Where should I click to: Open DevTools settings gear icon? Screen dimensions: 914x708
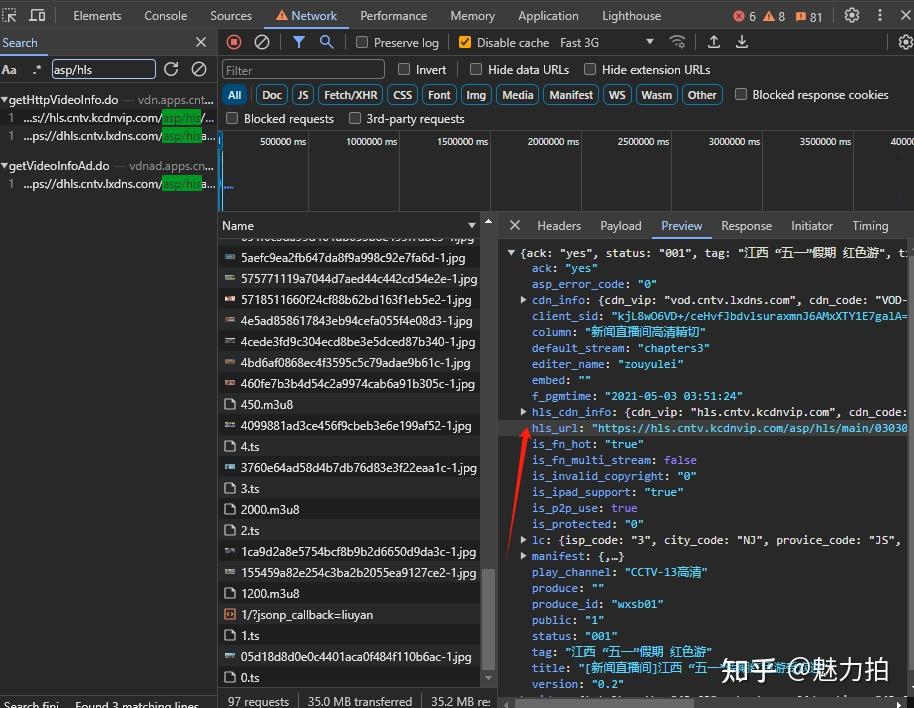pos(852,15)
